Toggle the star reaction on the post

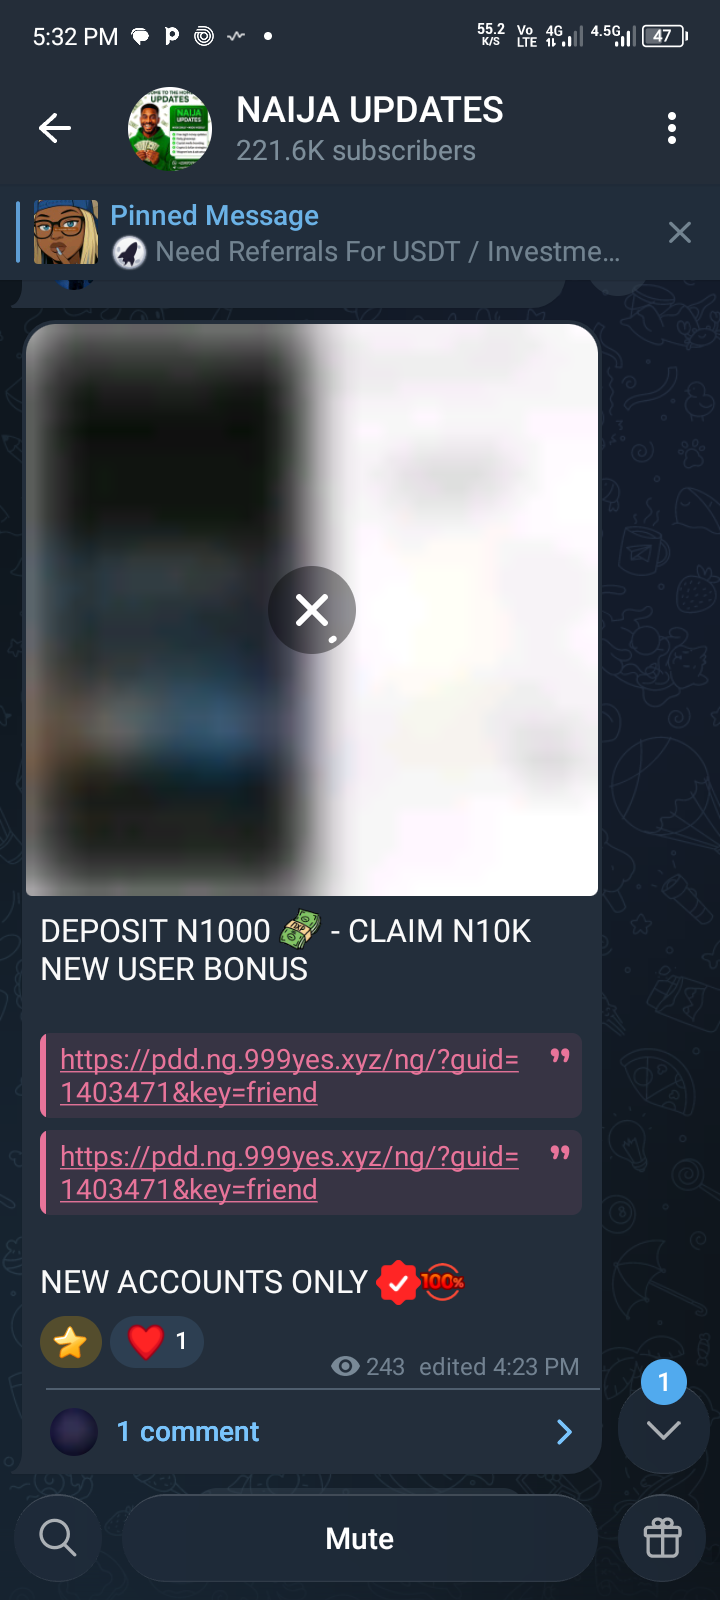[71, 1341]
